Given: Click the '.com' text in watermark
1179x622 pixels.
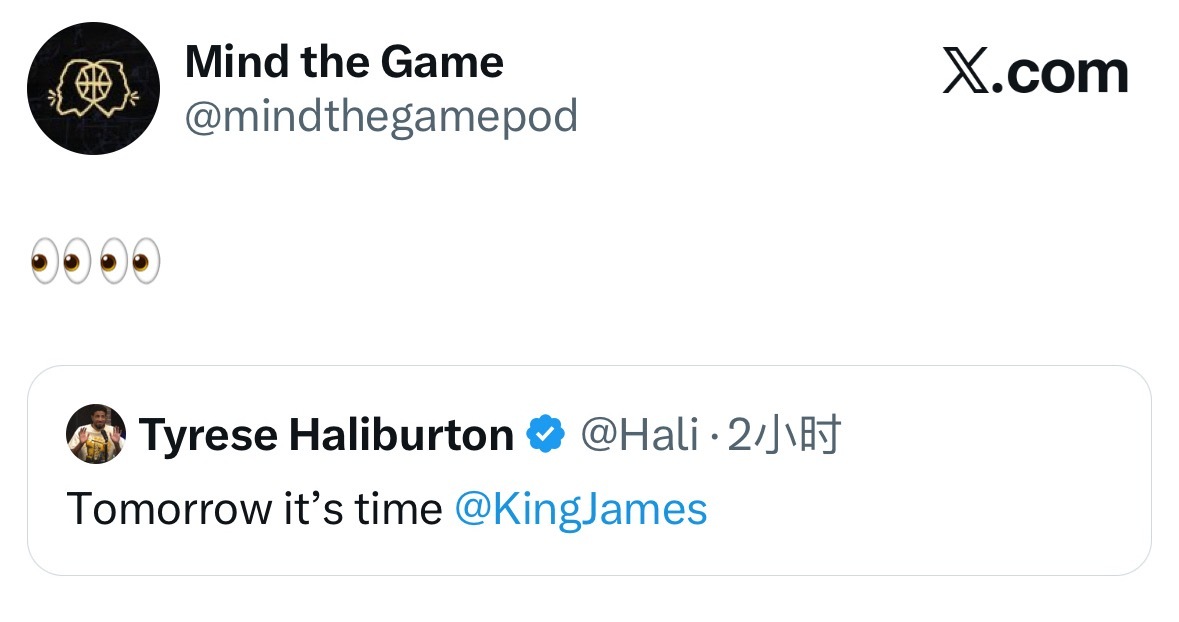Looking at the screenshot, I should (1060, 74).
